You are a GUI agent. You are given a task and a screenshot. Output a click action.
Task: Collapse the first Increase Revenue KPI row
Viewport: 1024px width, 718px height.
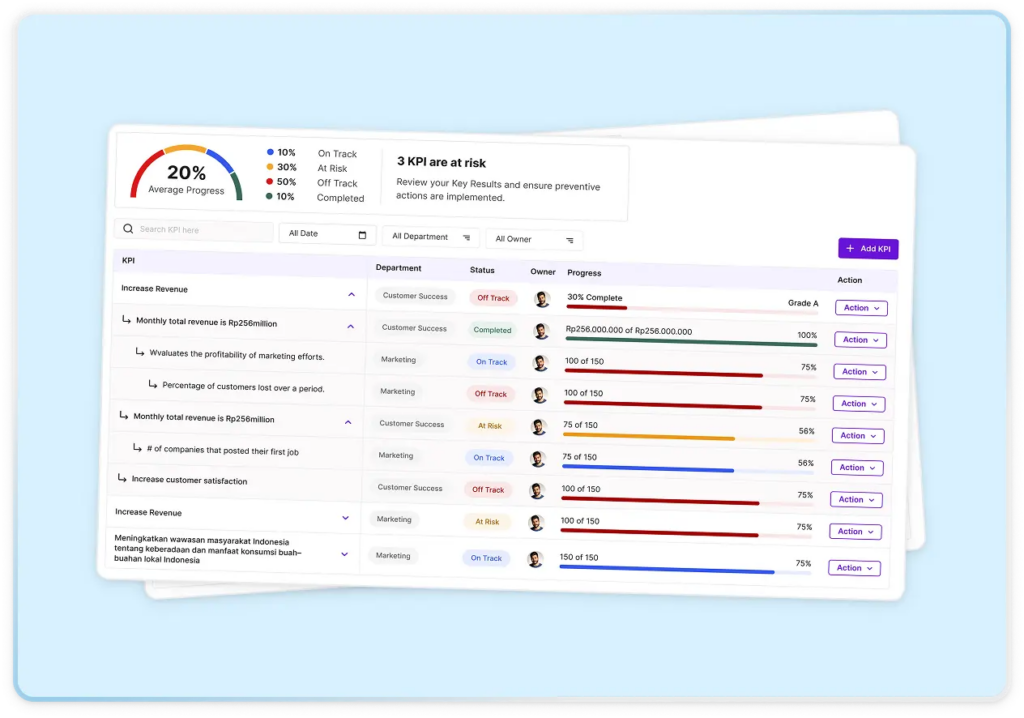[351, 295]
